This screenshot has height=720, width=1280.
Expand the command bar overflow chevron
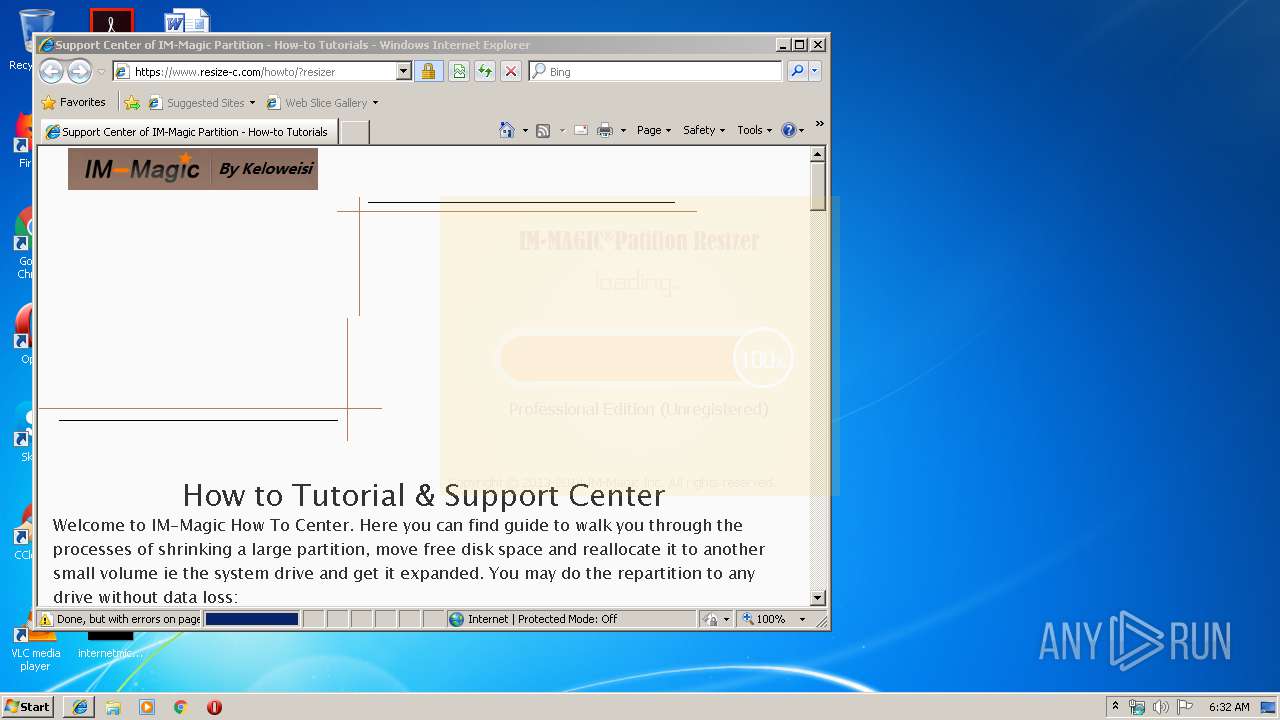(x=819, y=124)
